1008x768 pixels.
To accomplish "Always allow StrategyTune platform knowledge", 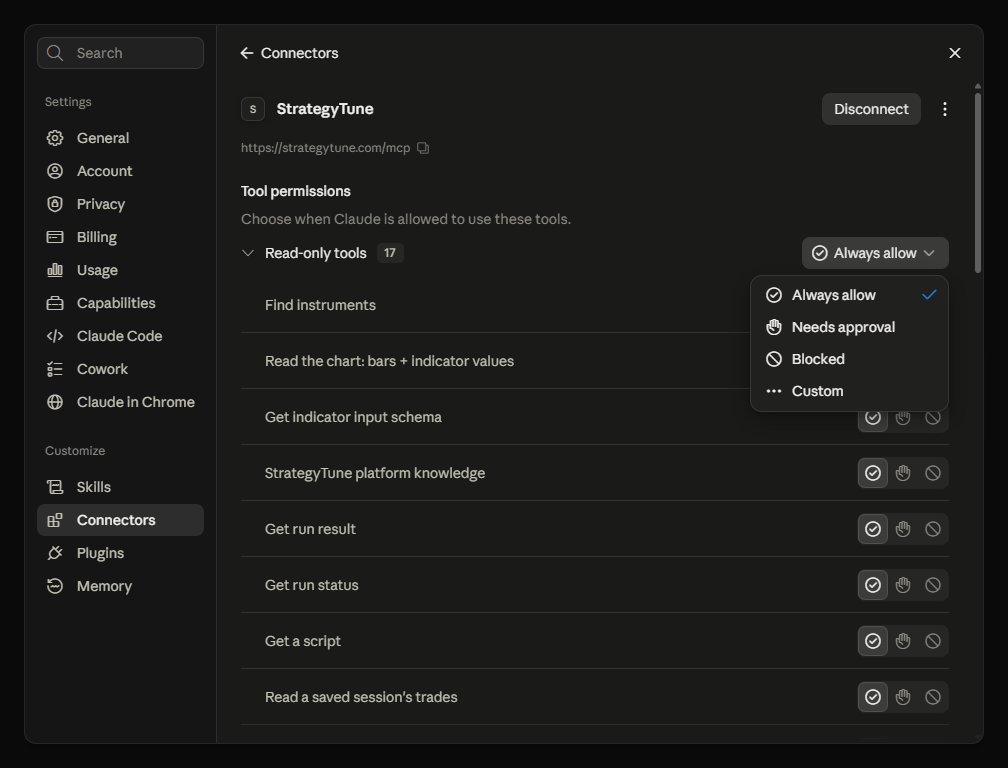I will point(872,473).
